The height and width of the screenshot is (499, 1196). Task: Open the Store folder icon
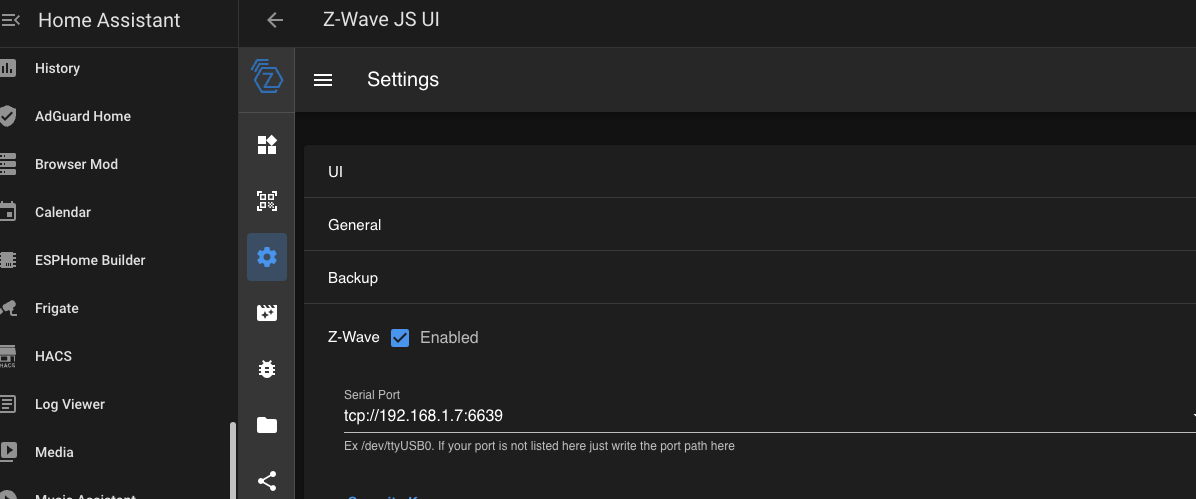[x=267, y=425]
